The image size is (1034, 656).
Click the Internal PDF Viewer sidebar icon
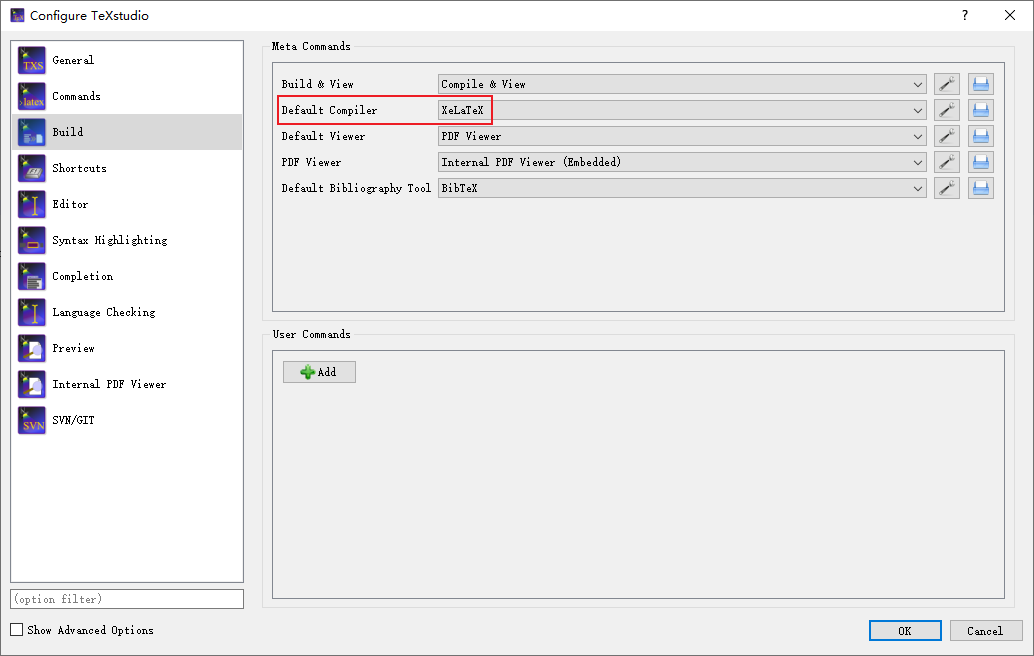[32, 384]
